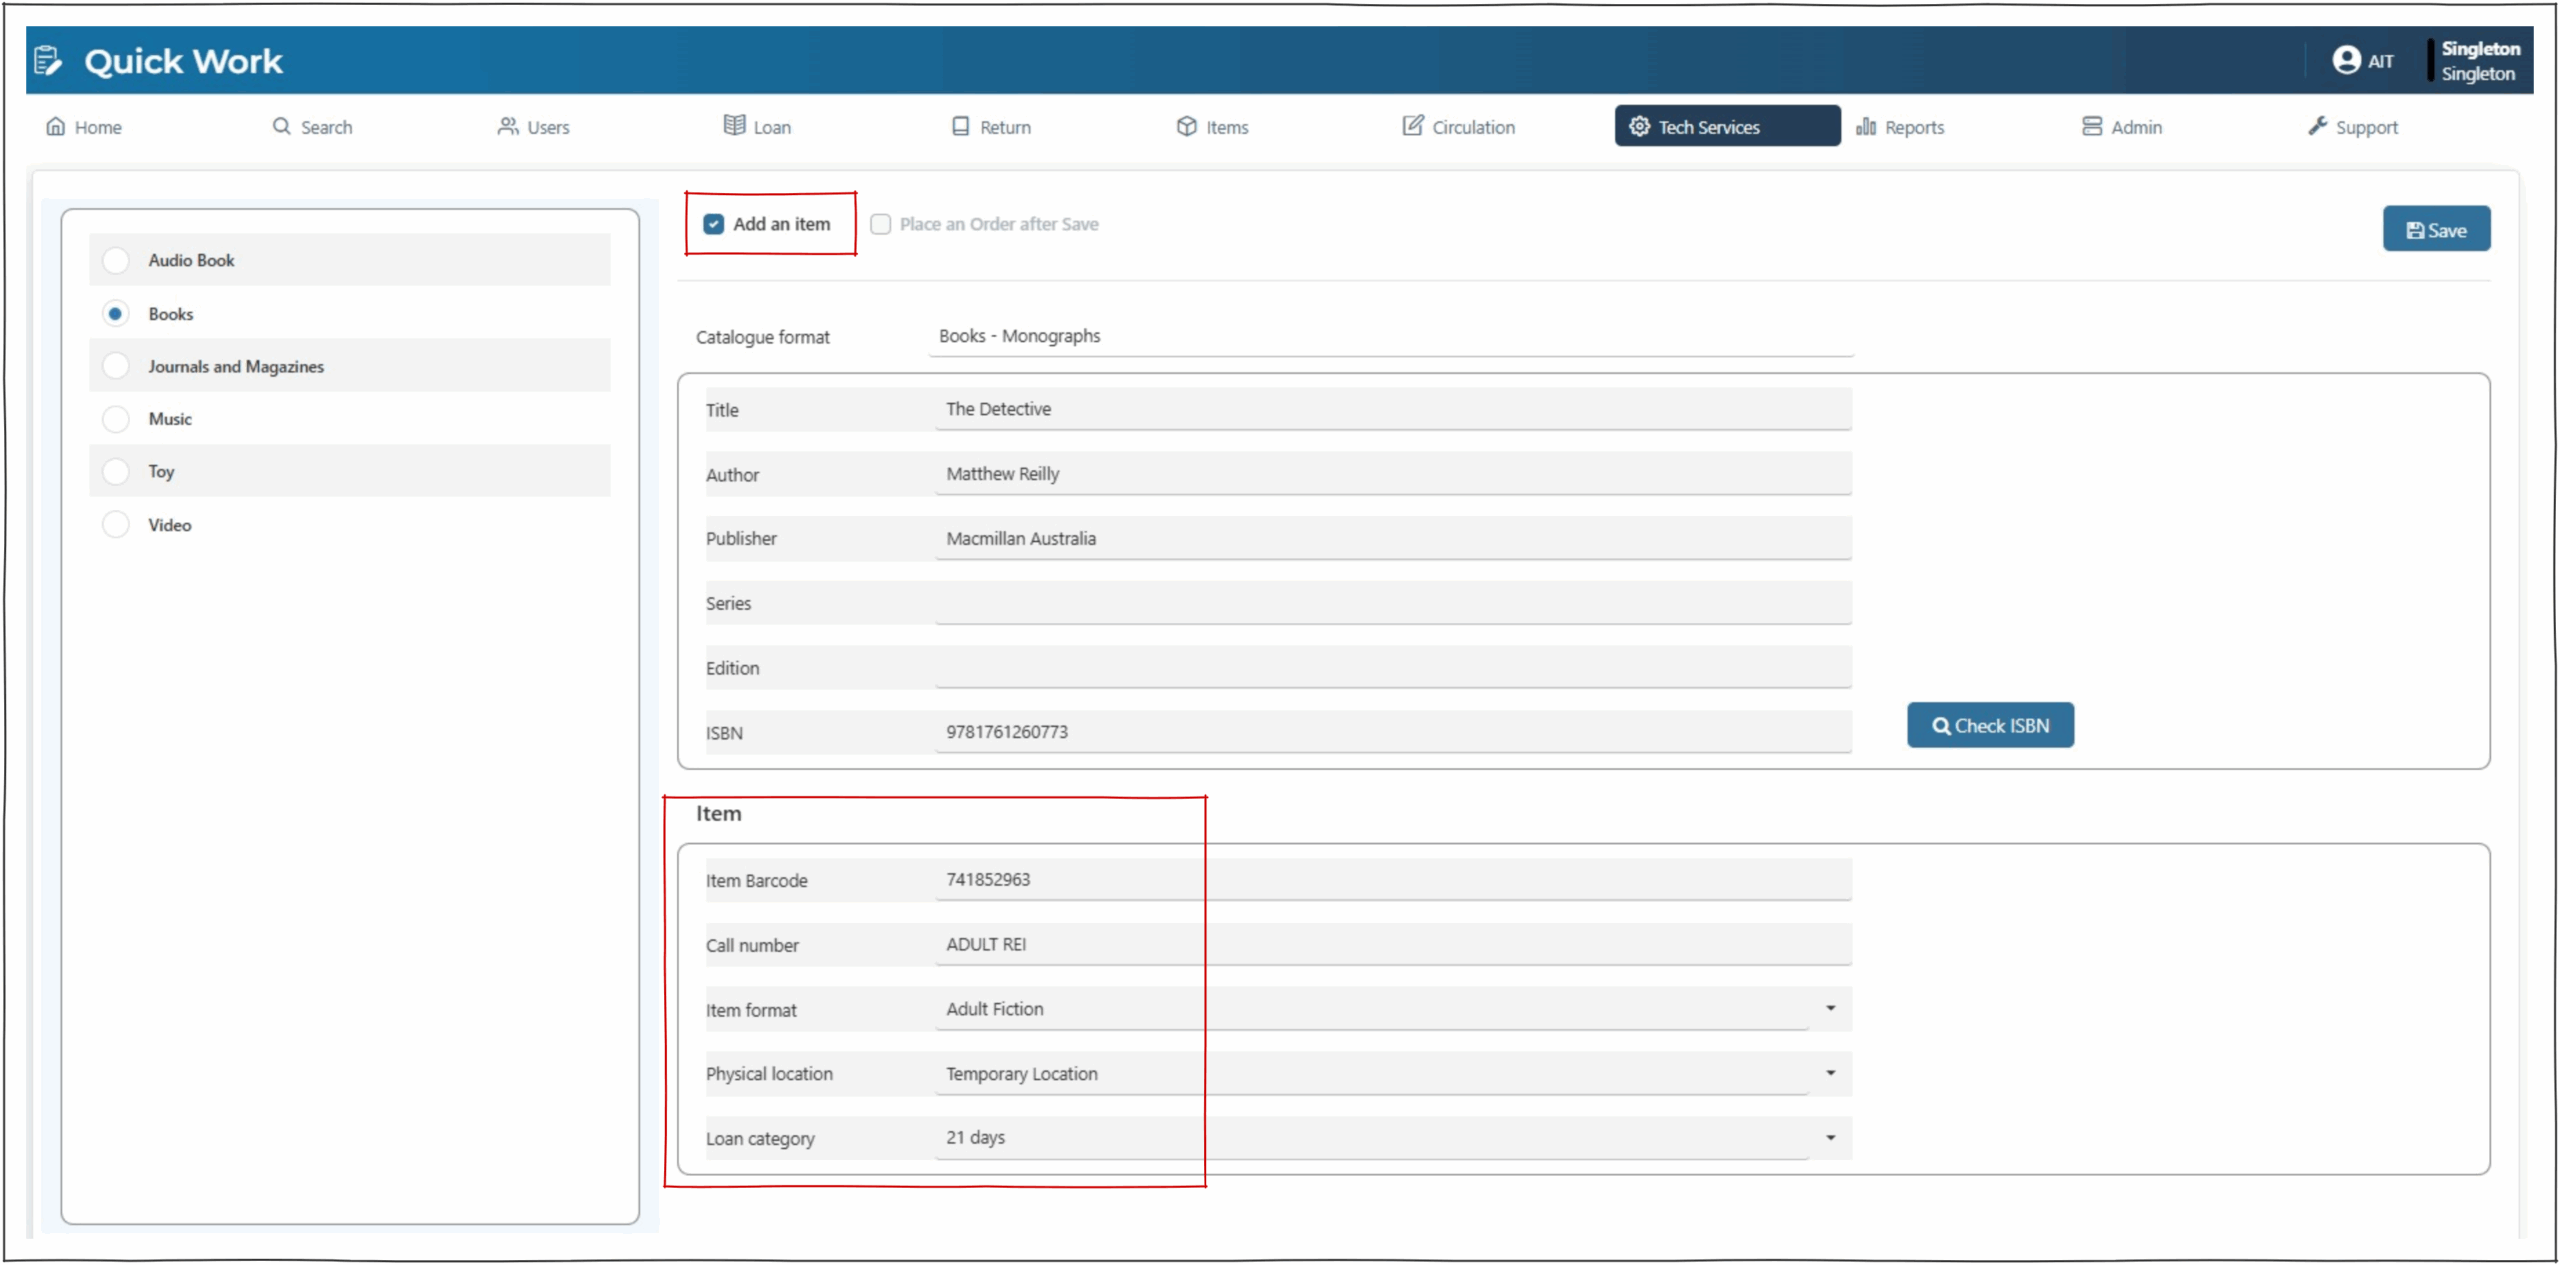Screen dimensions: 2560x1265
Task: Open Users via the people icon
Action: click(x=508, y=127)
